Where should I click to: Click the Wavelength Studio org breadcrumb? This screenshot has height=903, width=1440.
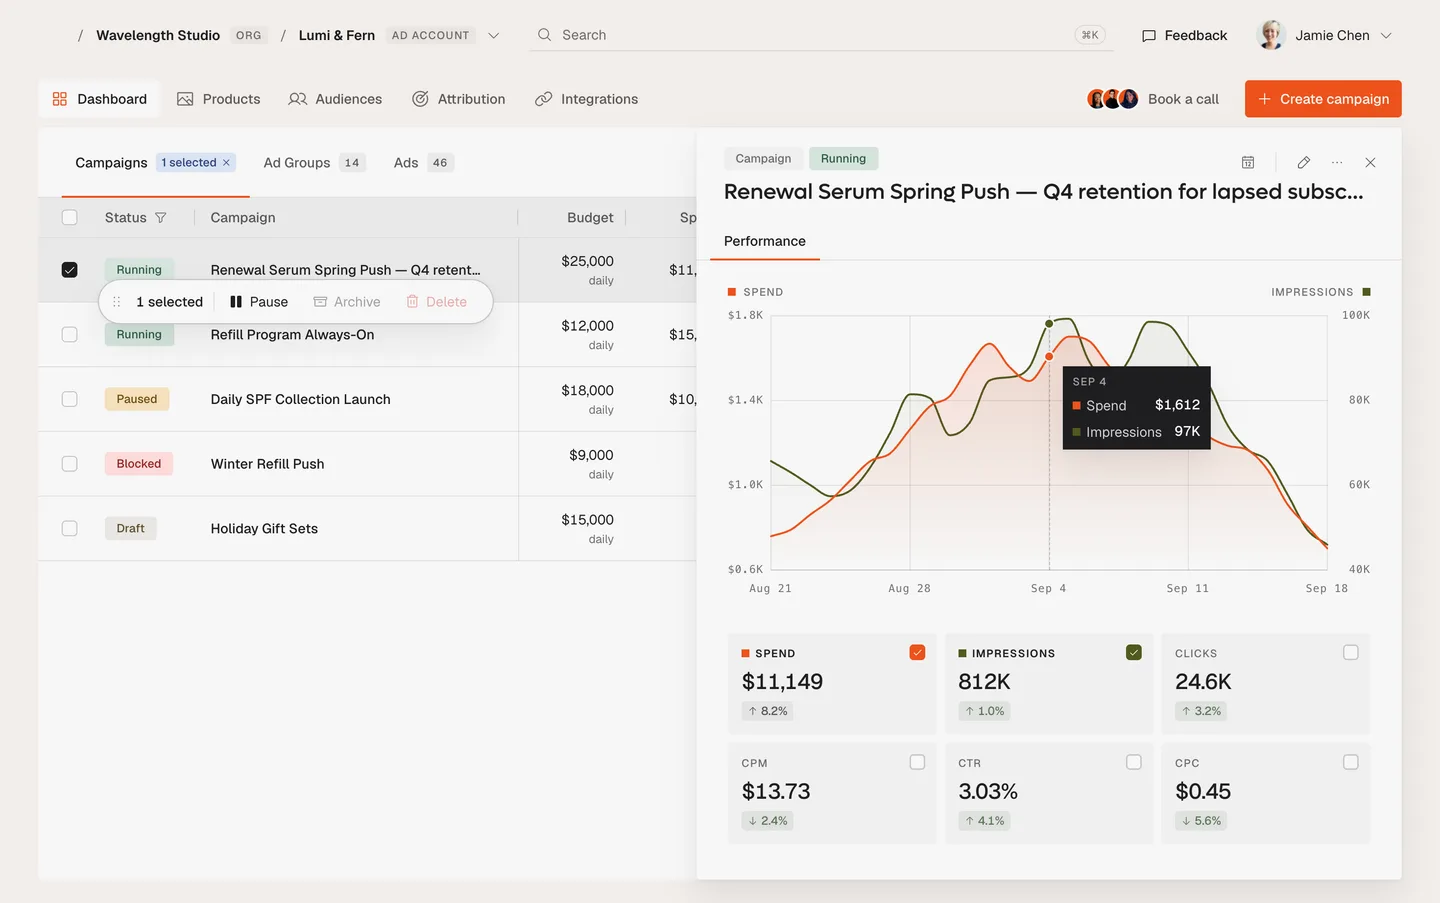[x=158, y=35]
